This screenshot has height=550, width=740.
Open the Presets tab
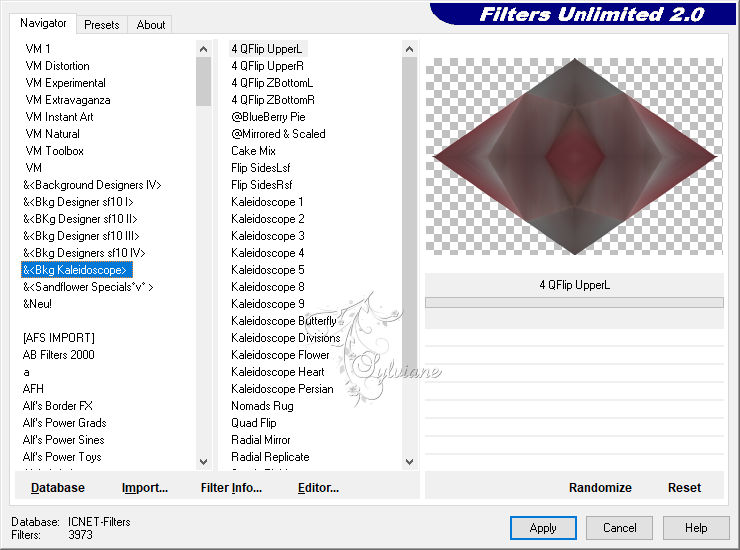[101, 25]
